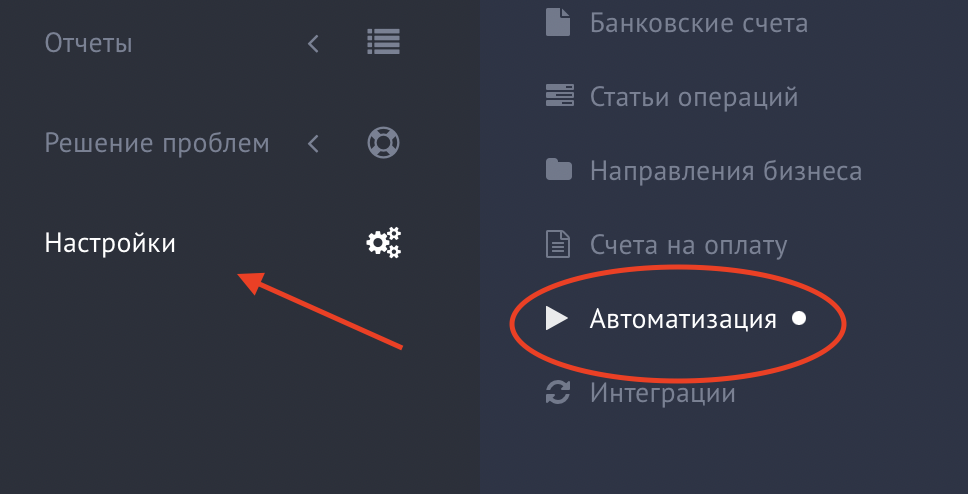Screen dimensions: 968x494
Task: Click the lifebuoy icon beside Решение проблем
Action: [x=383, y=143]
